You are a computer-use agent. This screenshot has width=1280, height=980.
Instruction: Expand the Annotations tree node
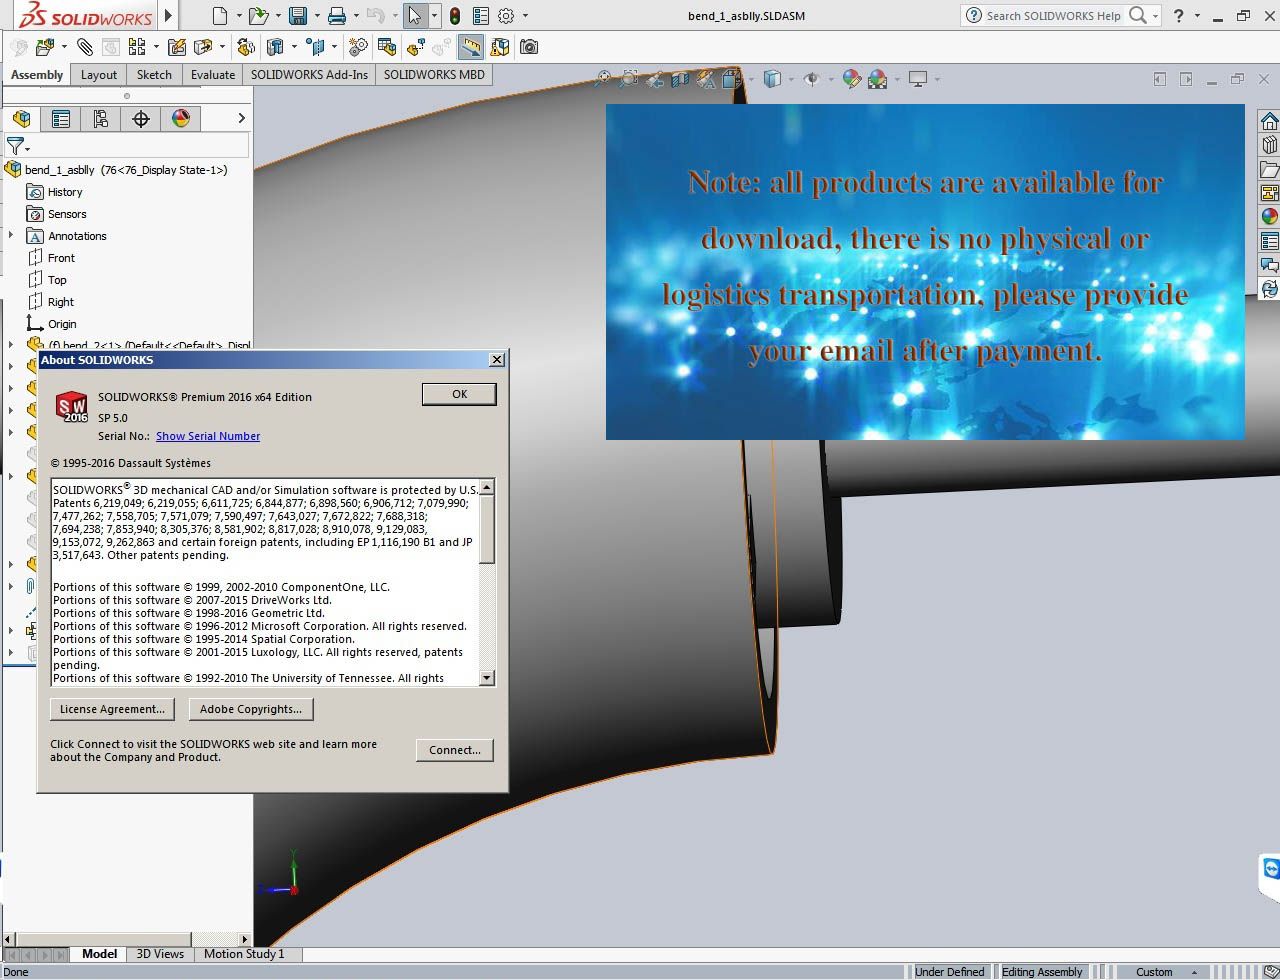[x=11, y=236]
